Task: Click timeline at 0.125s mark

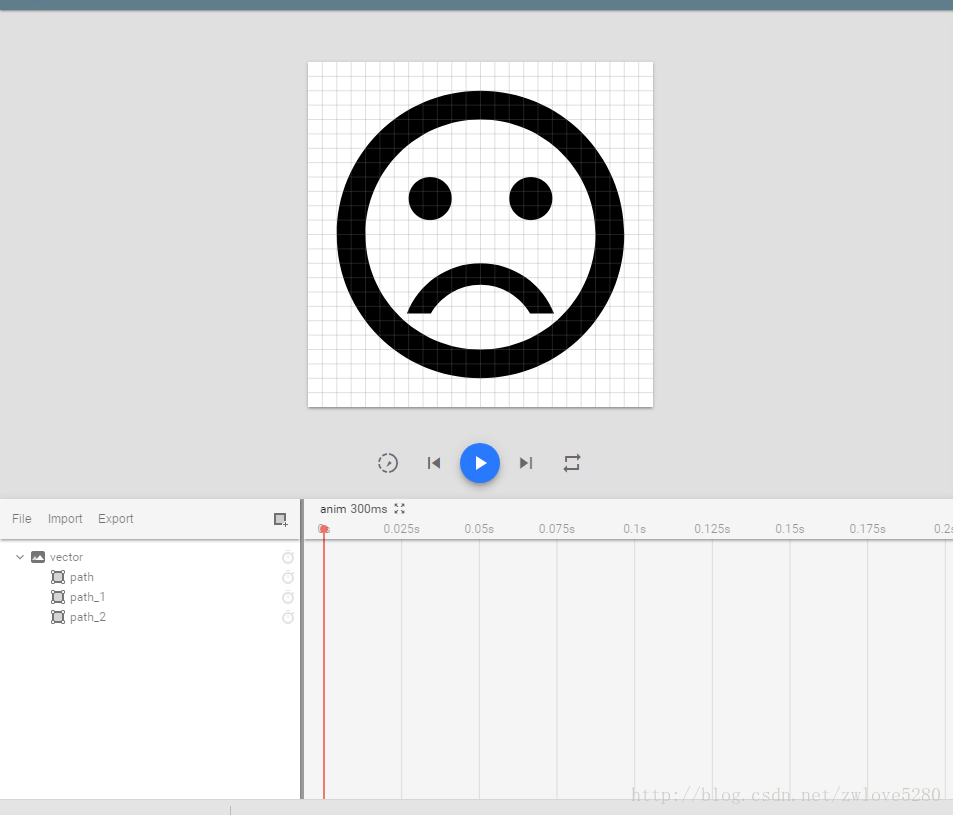Action: click(712, 529)
